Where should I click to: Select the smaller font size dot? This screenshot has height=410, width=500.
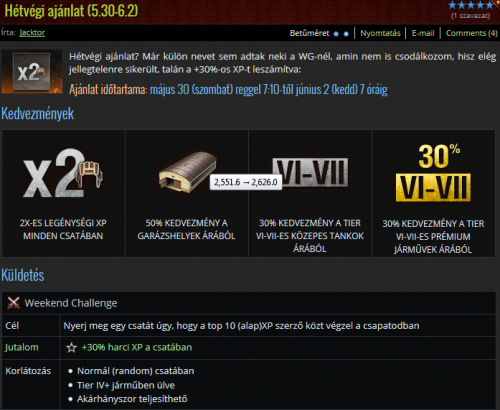(336, 34)
